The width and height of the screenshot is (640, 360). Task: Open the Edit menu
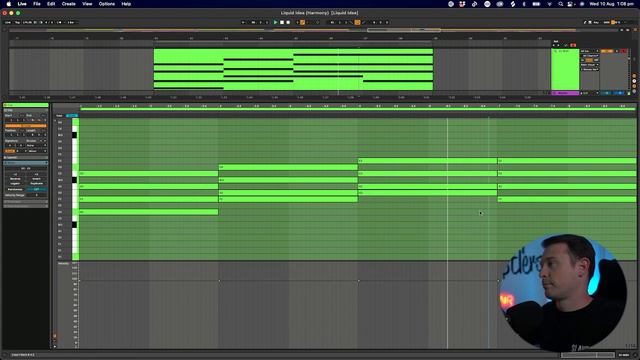[51, 4]
